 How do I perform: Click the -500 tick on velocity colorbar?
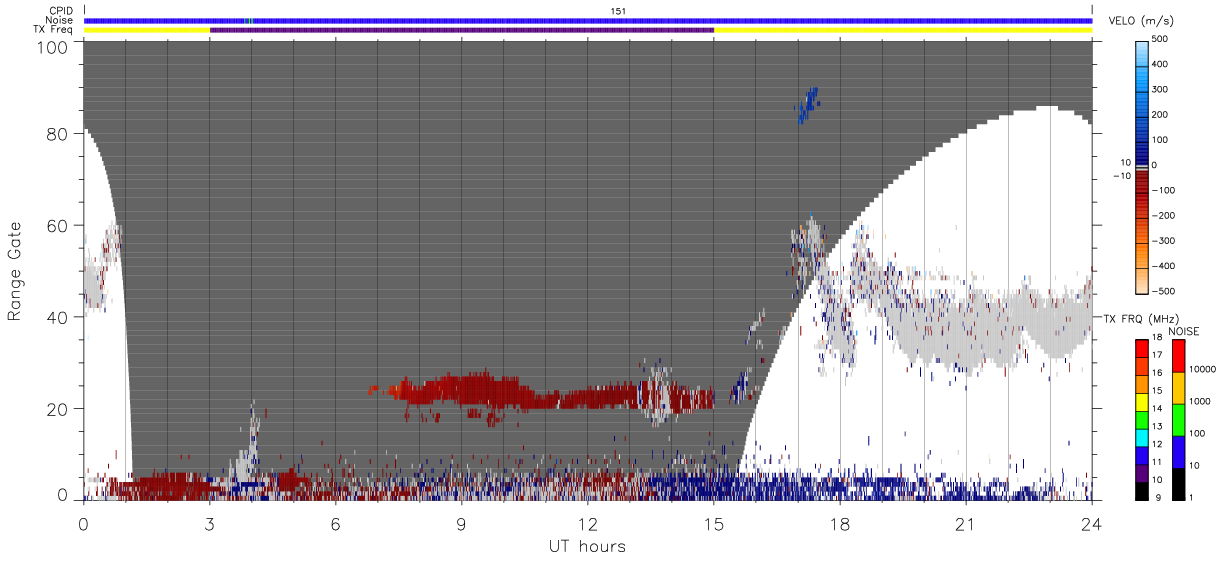[x=1165, y=290]
